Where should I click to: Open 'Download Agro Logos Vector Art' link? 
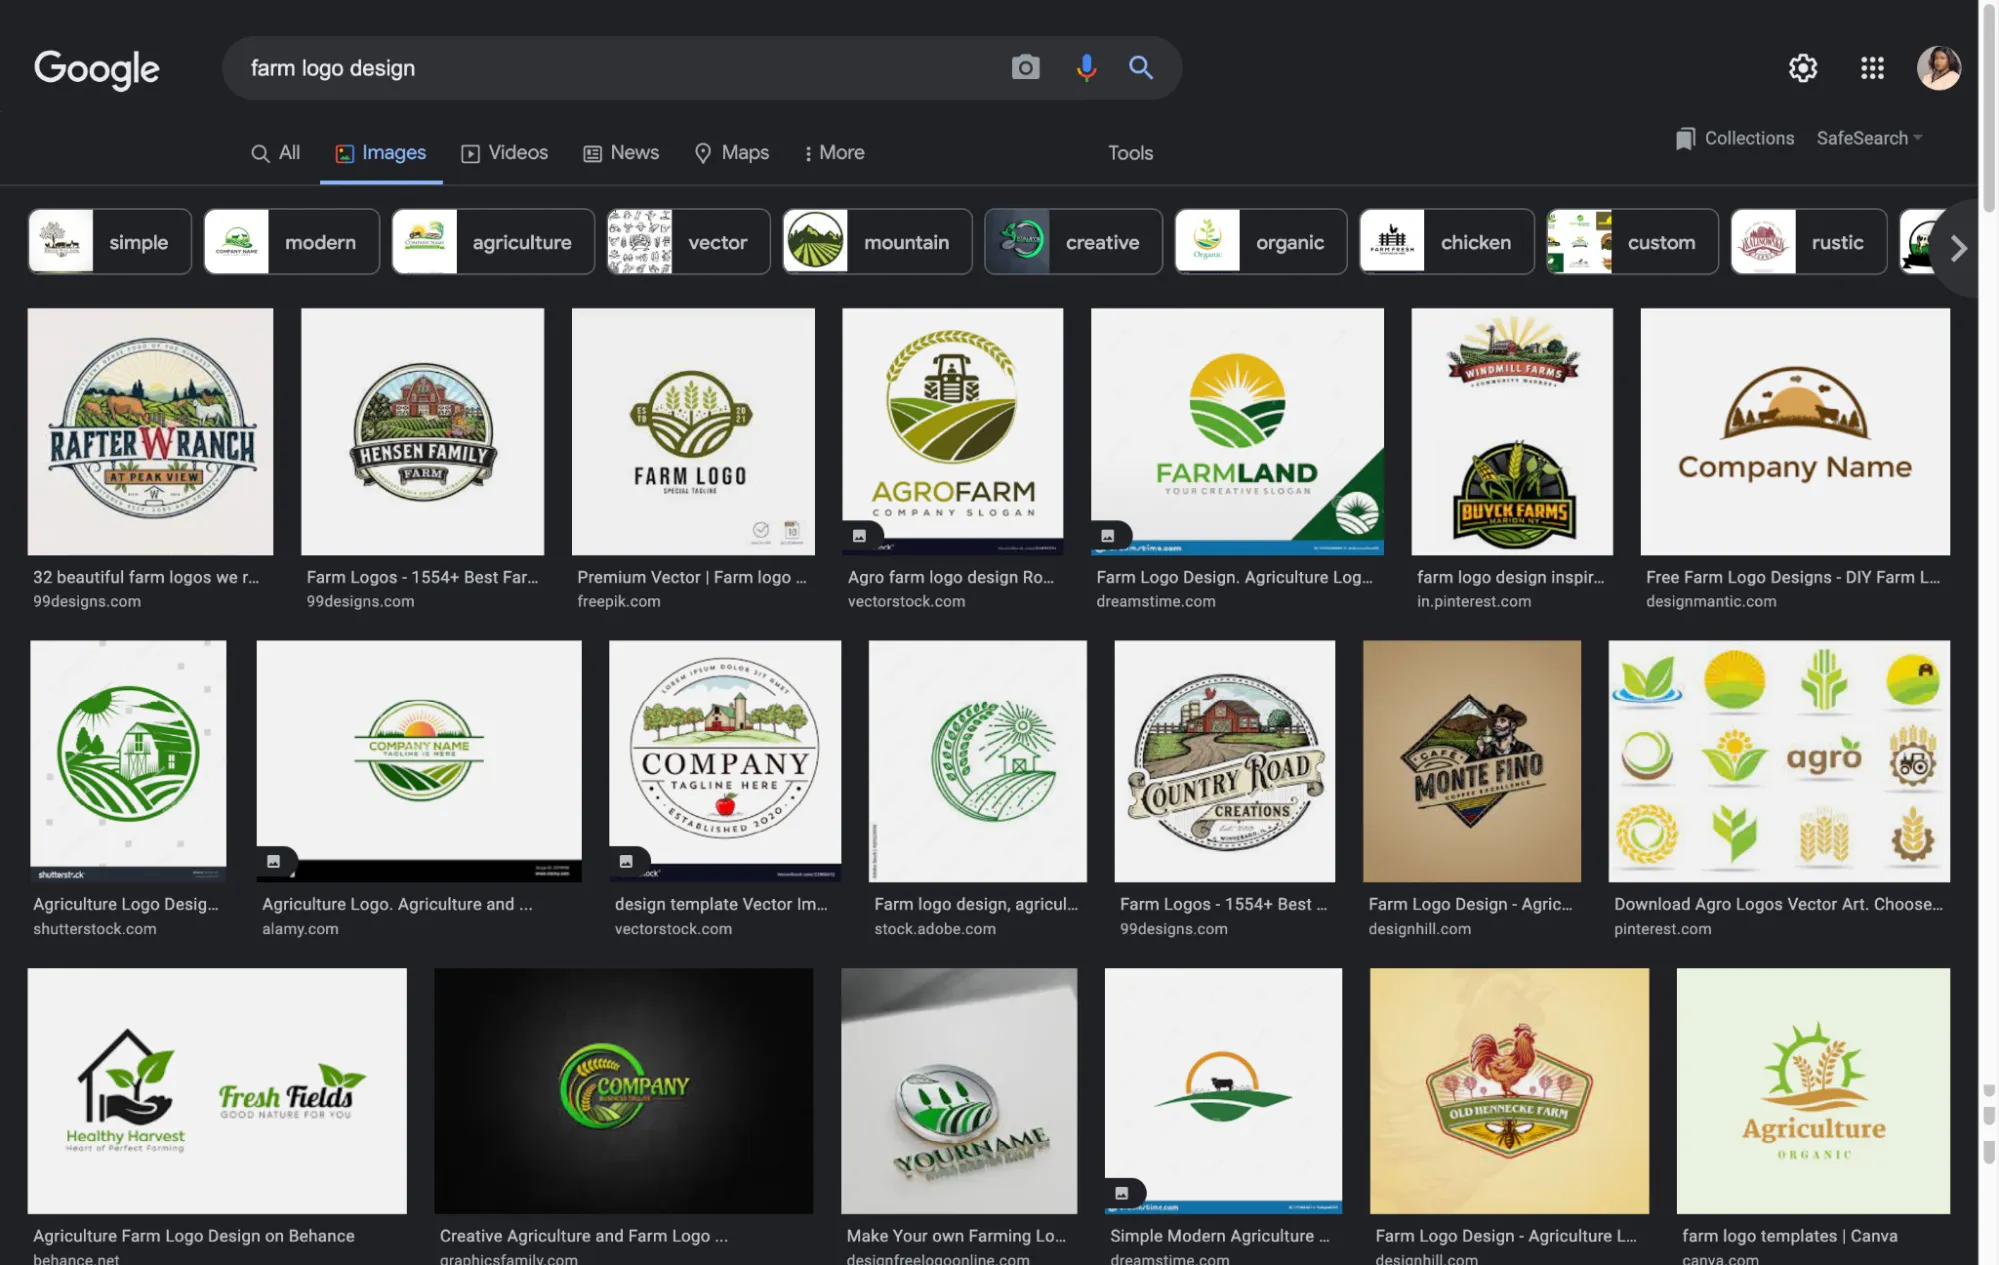pos(1778,904)
